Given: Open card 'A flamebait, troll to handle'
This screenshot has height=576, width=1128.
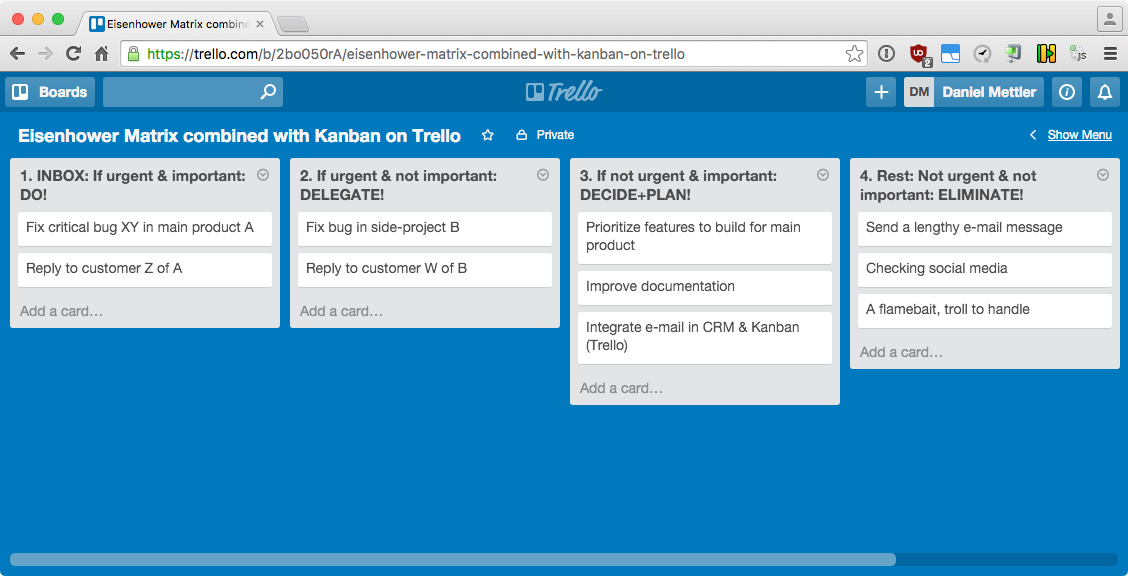Looking at the screenshot, I should point(985,311).
